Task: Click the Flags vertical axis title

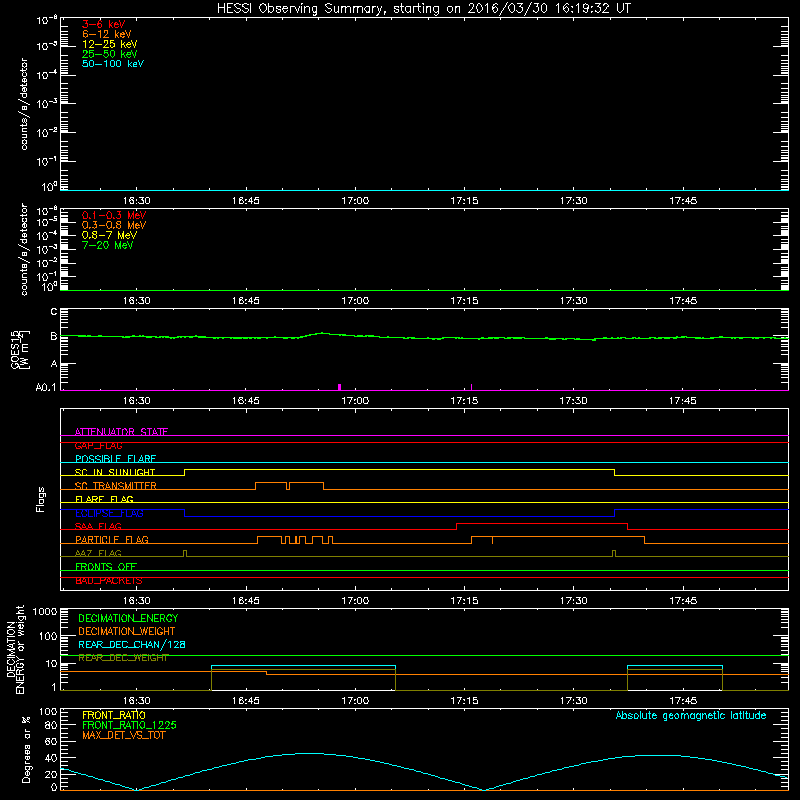Action: 41,499
